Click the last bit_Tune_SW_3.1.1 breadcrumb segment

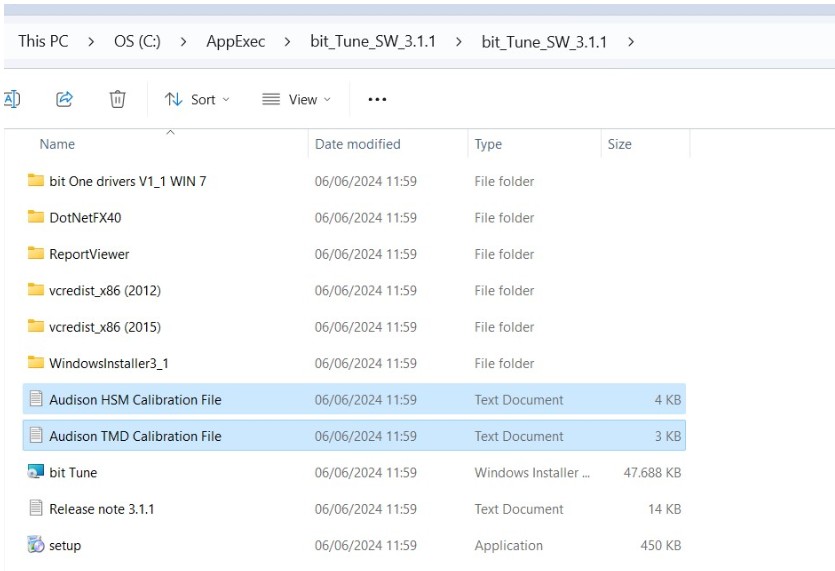(x=544, y=42)
